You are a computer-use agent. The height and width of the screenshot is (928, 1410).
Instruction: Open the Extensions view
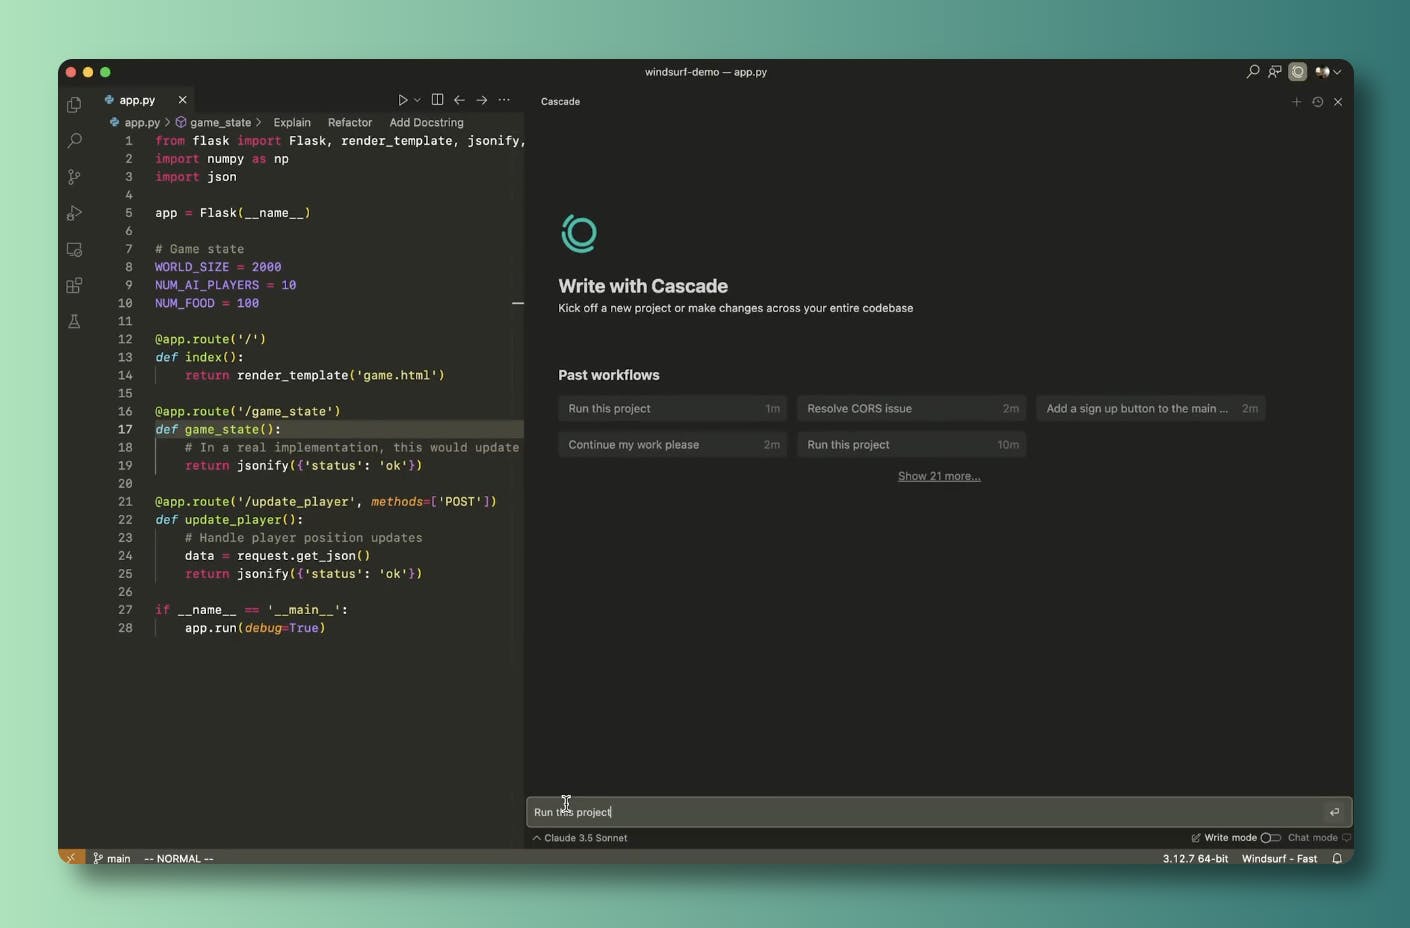74,286
